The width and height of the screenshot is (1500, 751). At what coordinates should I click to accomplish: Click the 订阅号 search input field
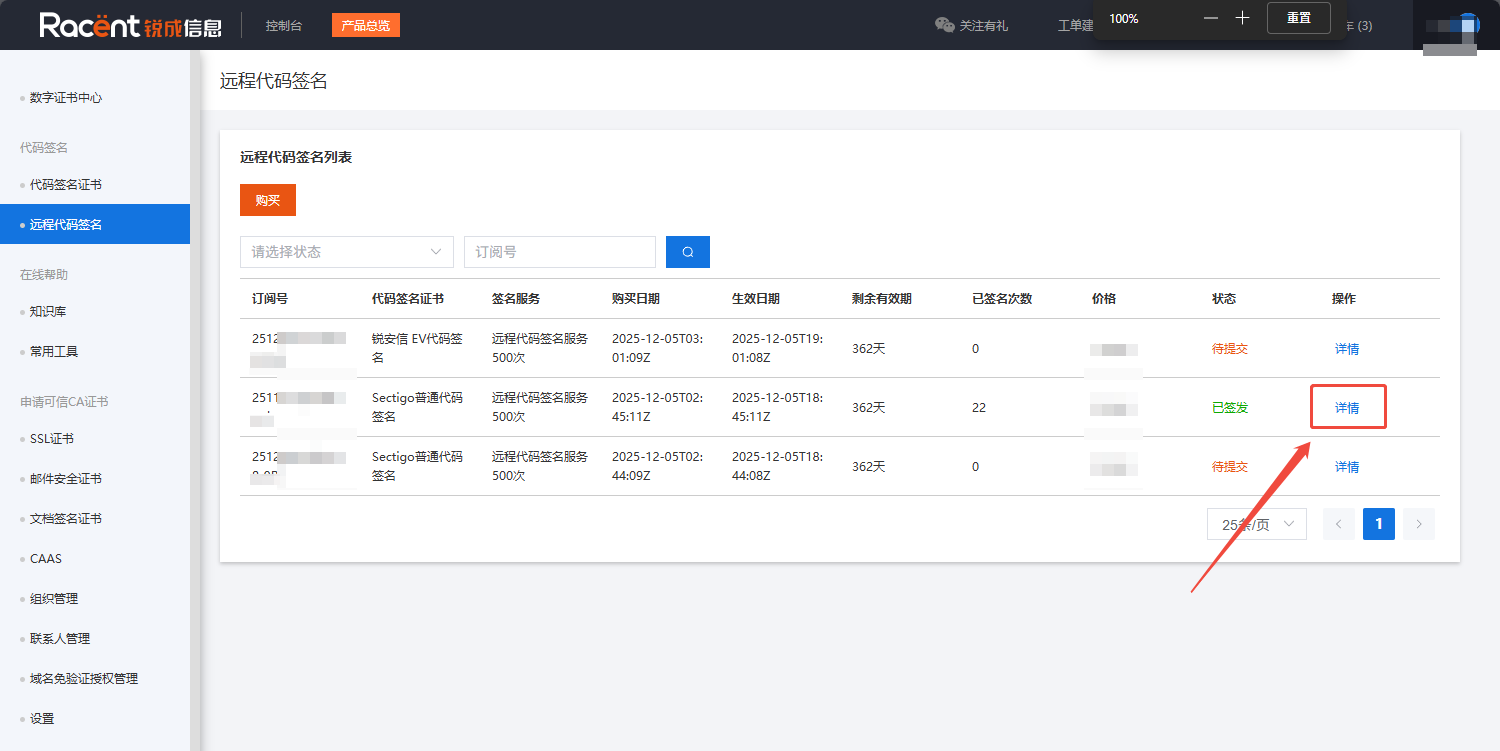559,252
